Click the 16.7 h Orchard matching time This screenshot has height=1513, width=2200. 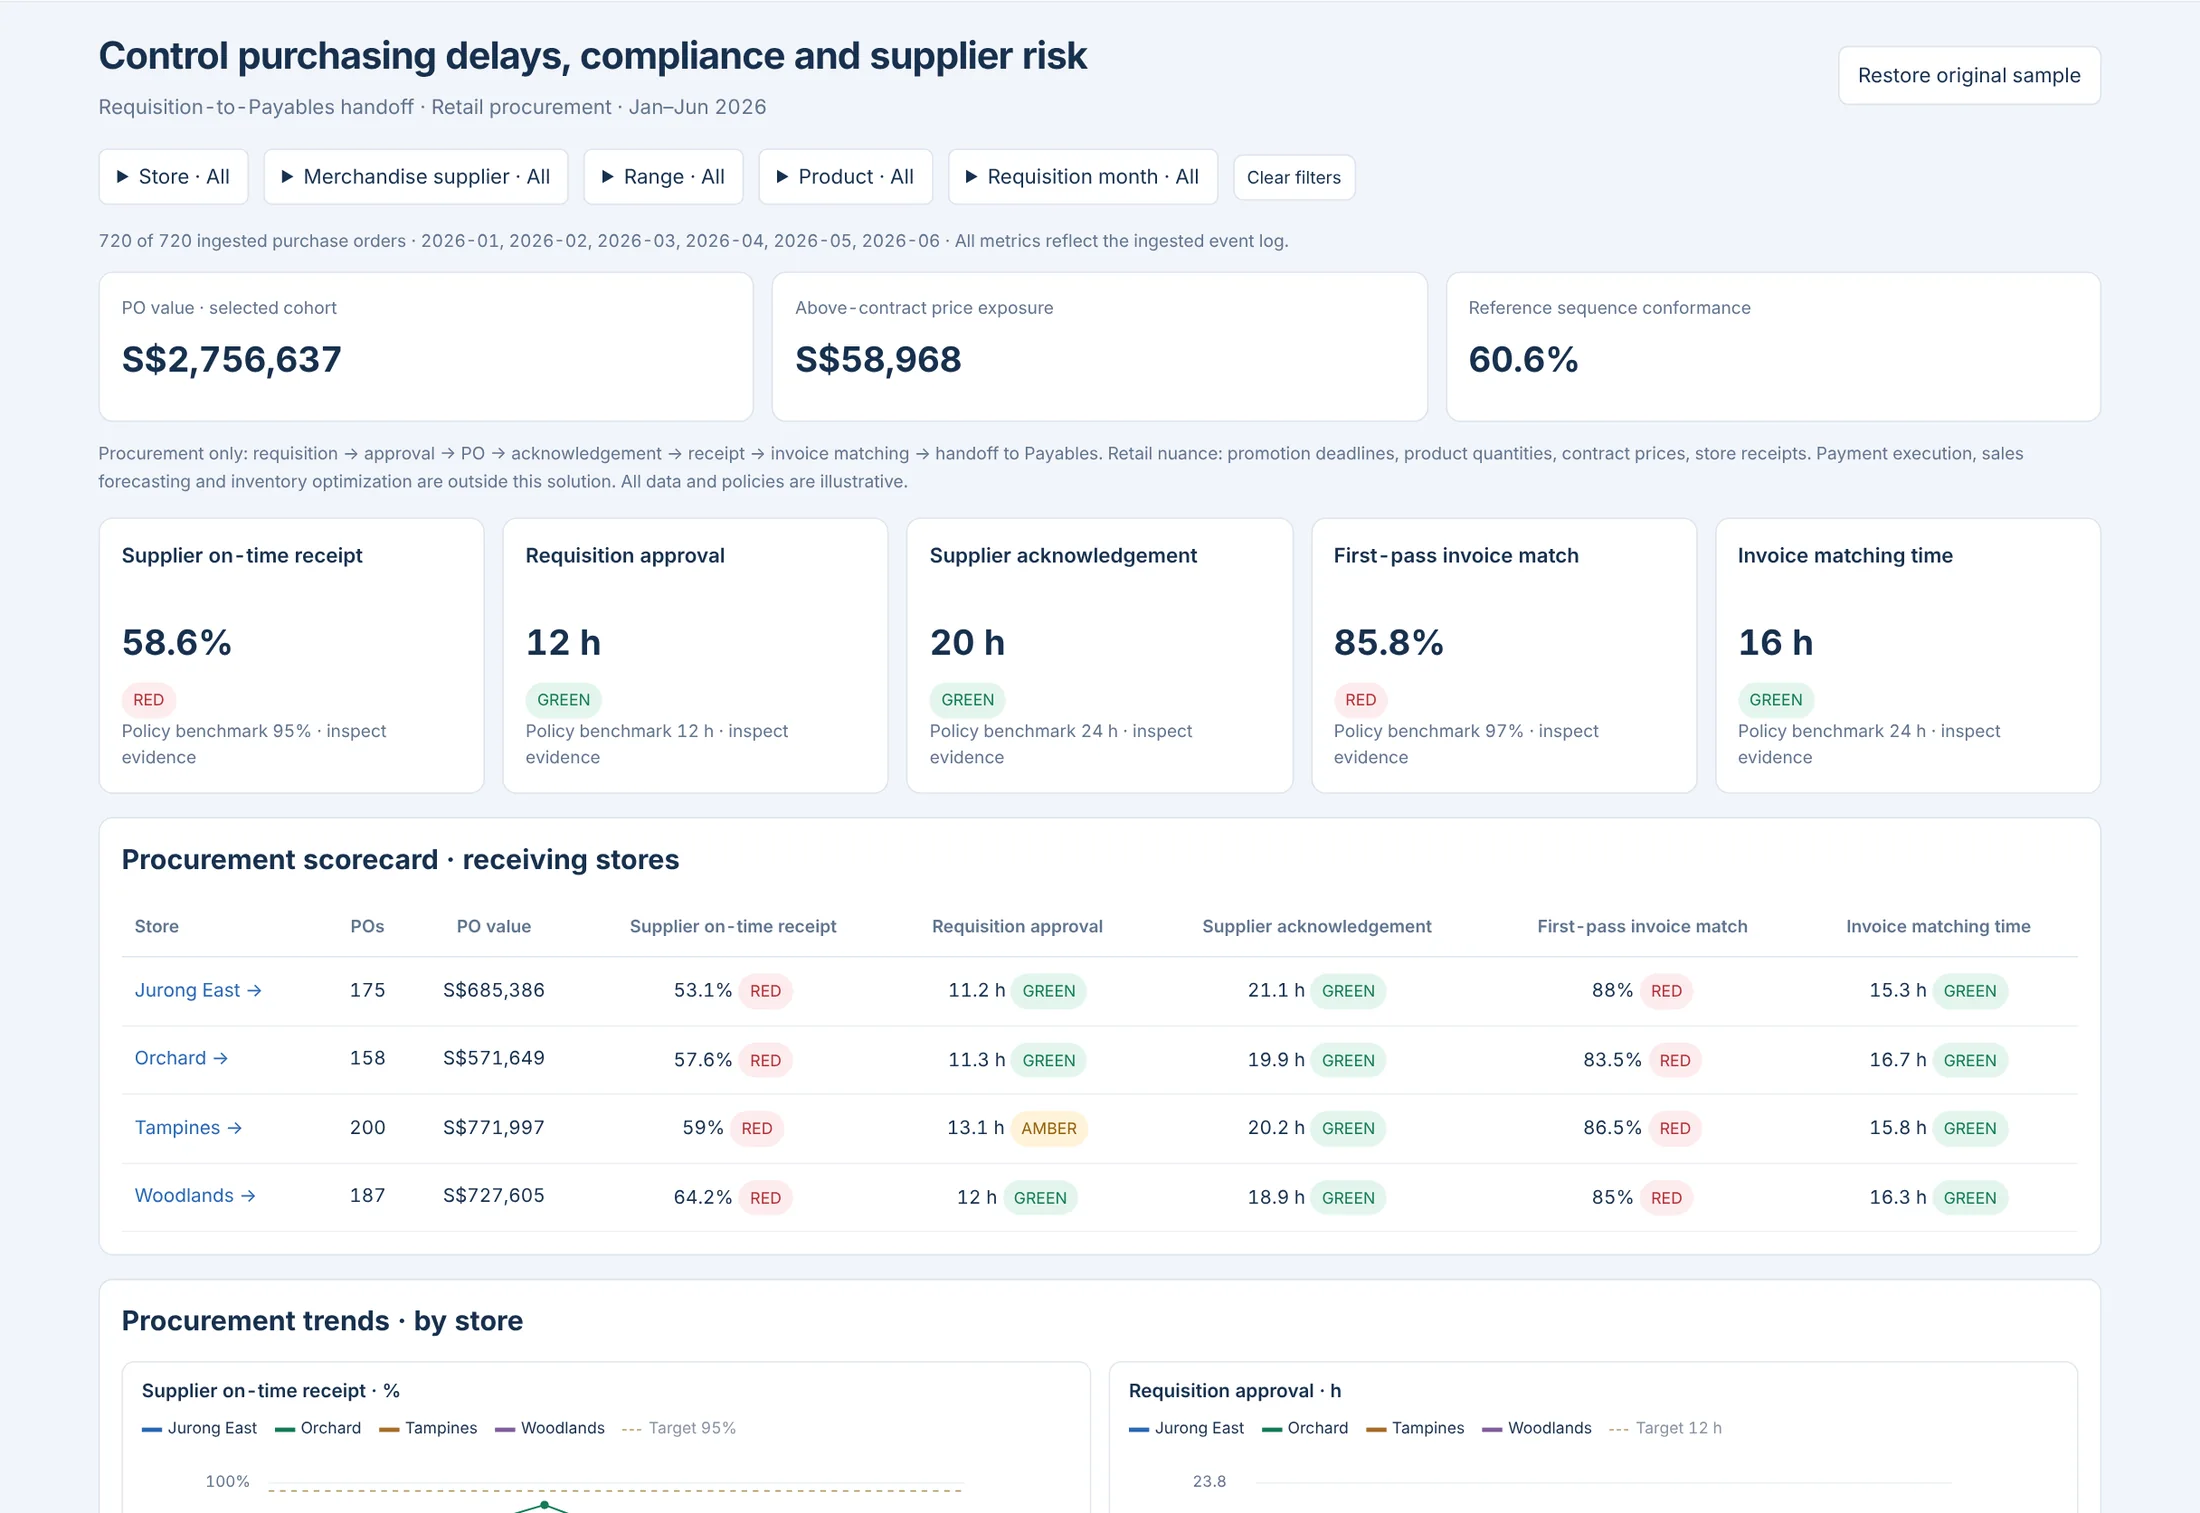1897,1059
